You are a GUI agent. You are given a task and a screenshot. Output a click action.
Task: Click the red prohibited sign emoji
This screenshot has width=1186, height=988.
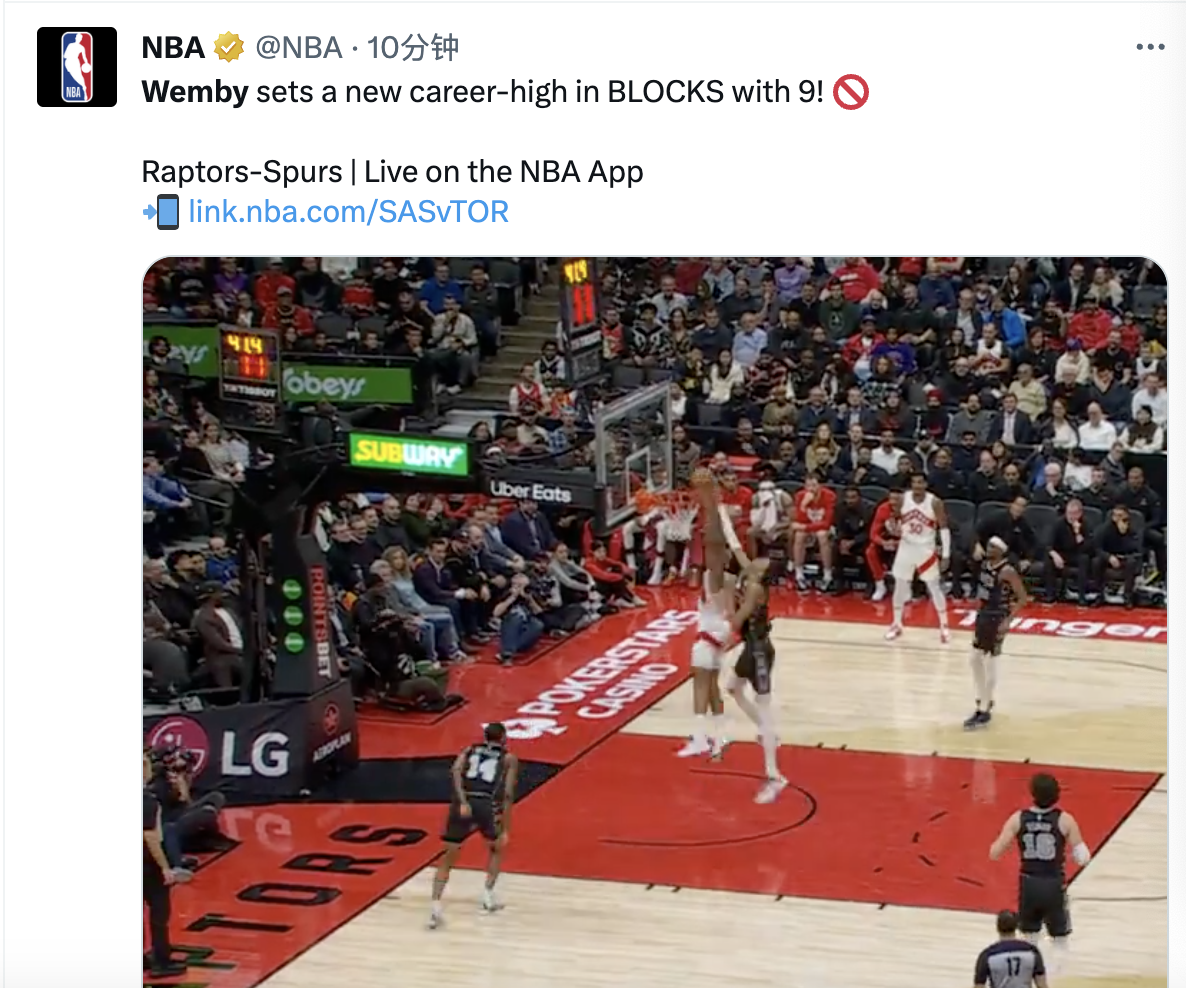pyautogui.click(x=851, y=92)
